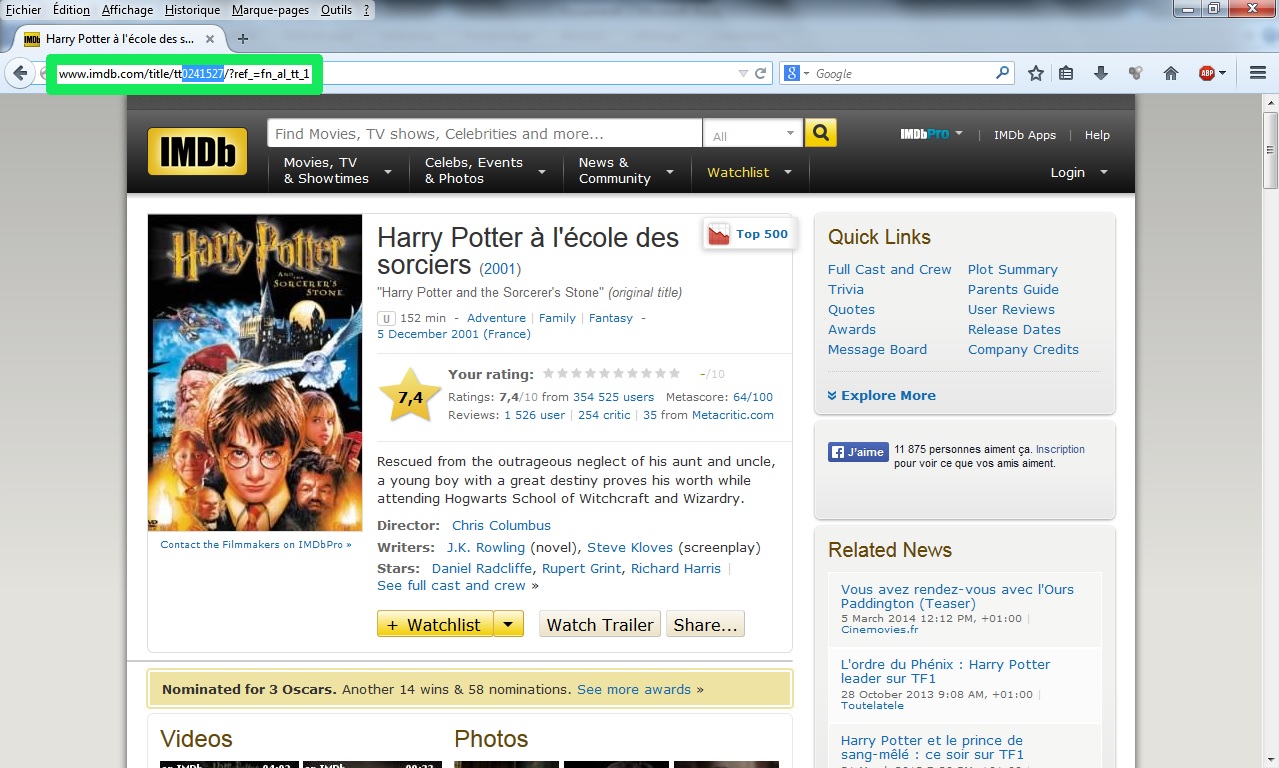Open the 354 525 users ratings link
This screenshot has height=768, width=1279.
[613, 397]
